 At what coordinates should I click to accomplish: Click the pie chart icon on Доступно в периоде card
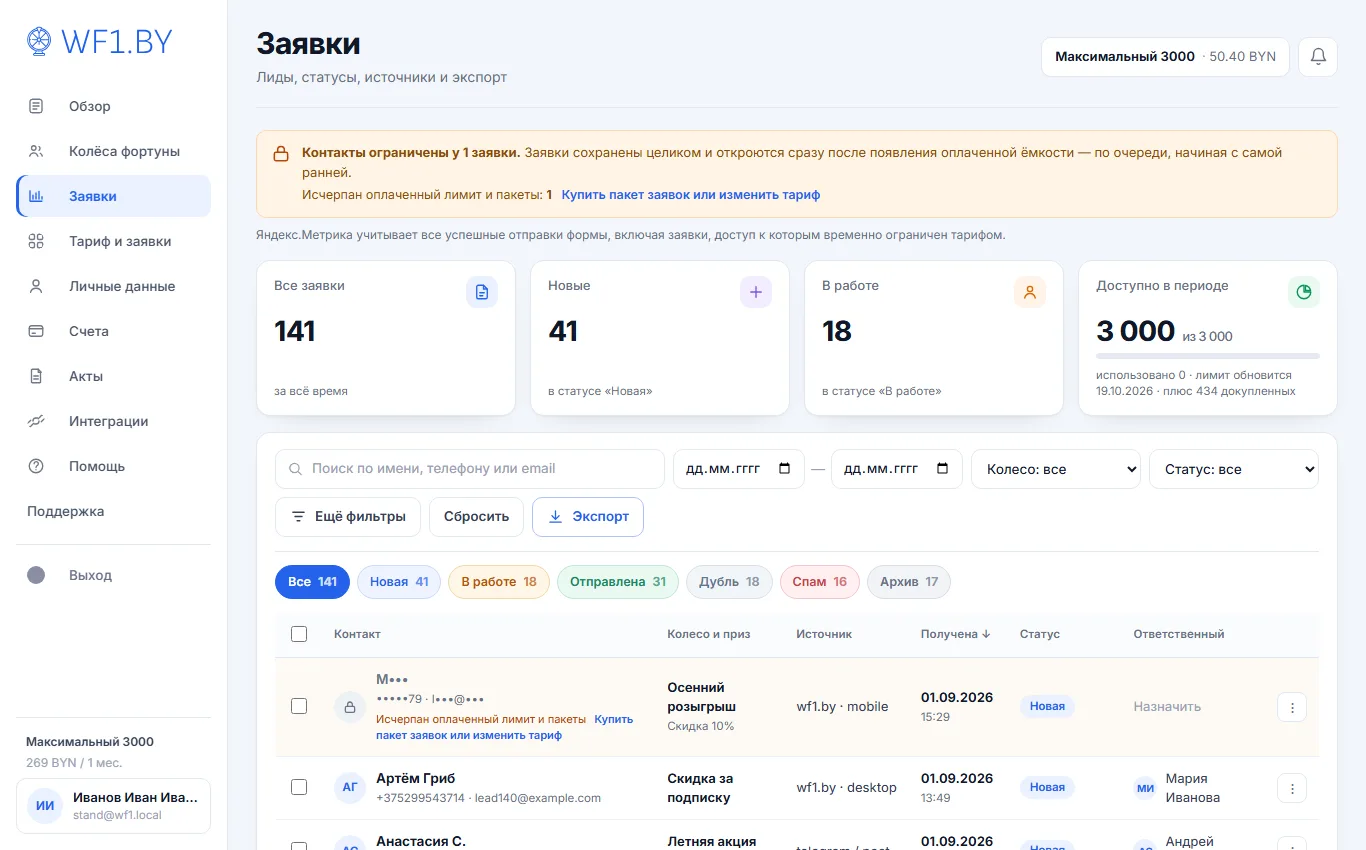coord(1304,292)
